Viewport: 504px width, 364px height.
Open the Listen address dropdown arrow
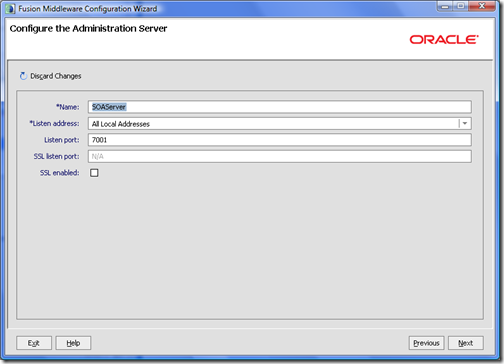pos(465,124)
